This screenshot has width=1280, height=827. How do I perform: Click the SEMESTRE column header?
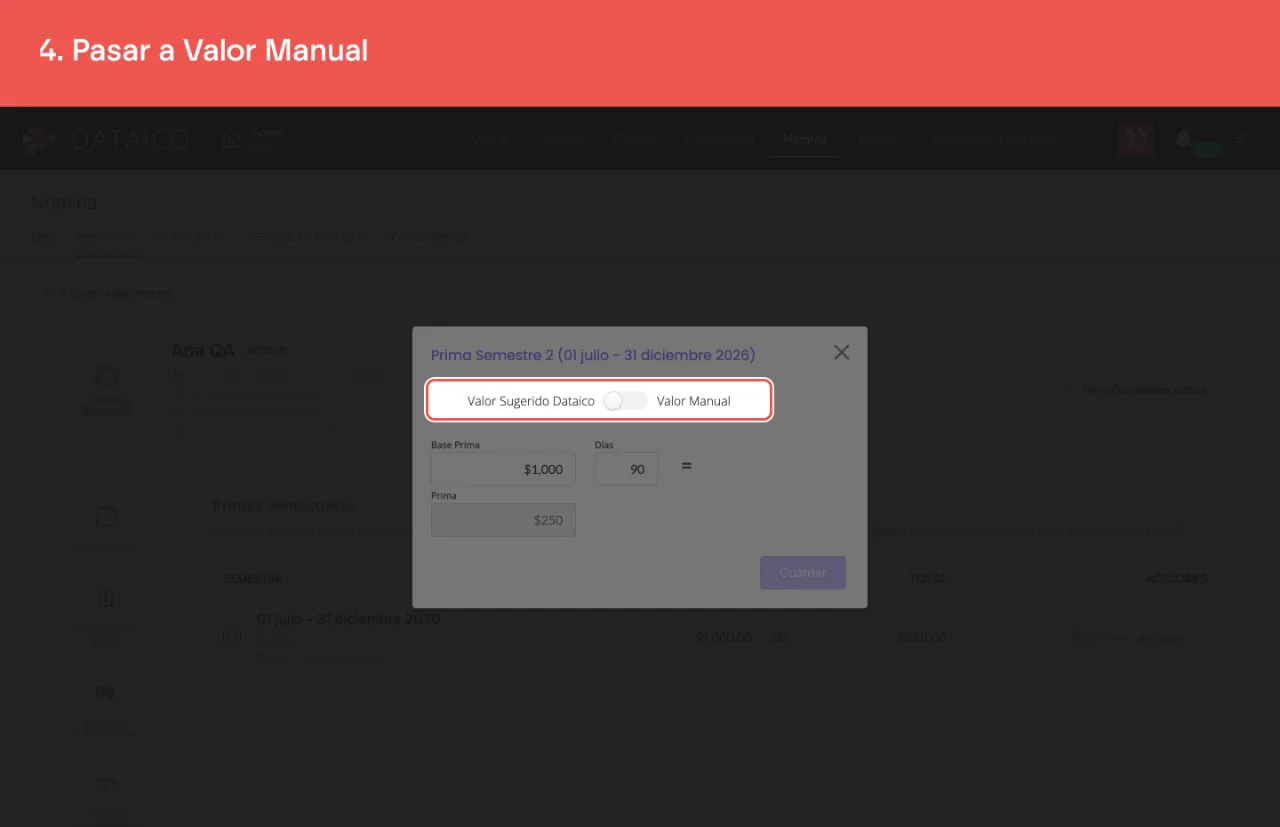[252, 578]
